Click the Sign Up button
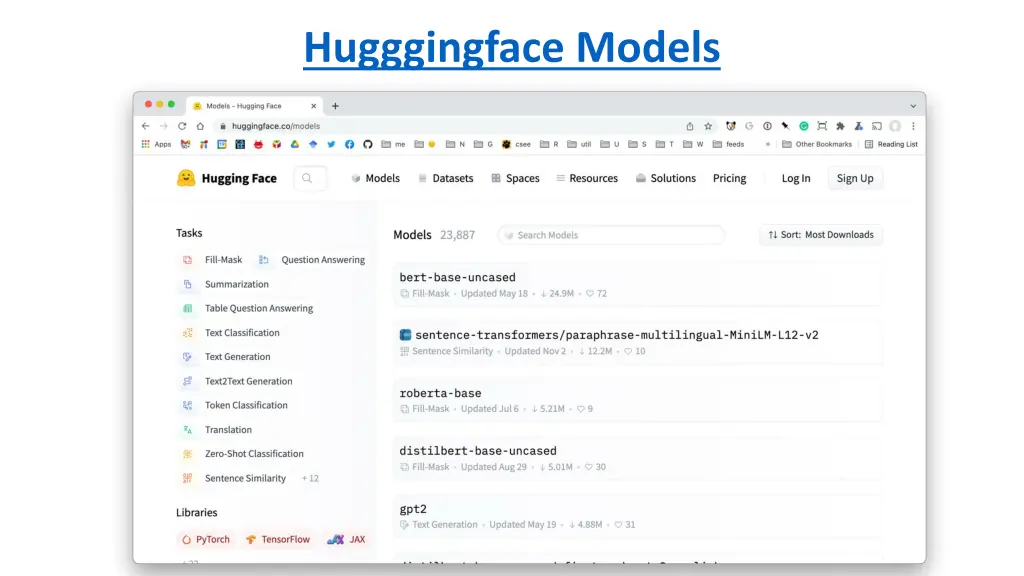1024x576 pixels. [x=855, y=178]
